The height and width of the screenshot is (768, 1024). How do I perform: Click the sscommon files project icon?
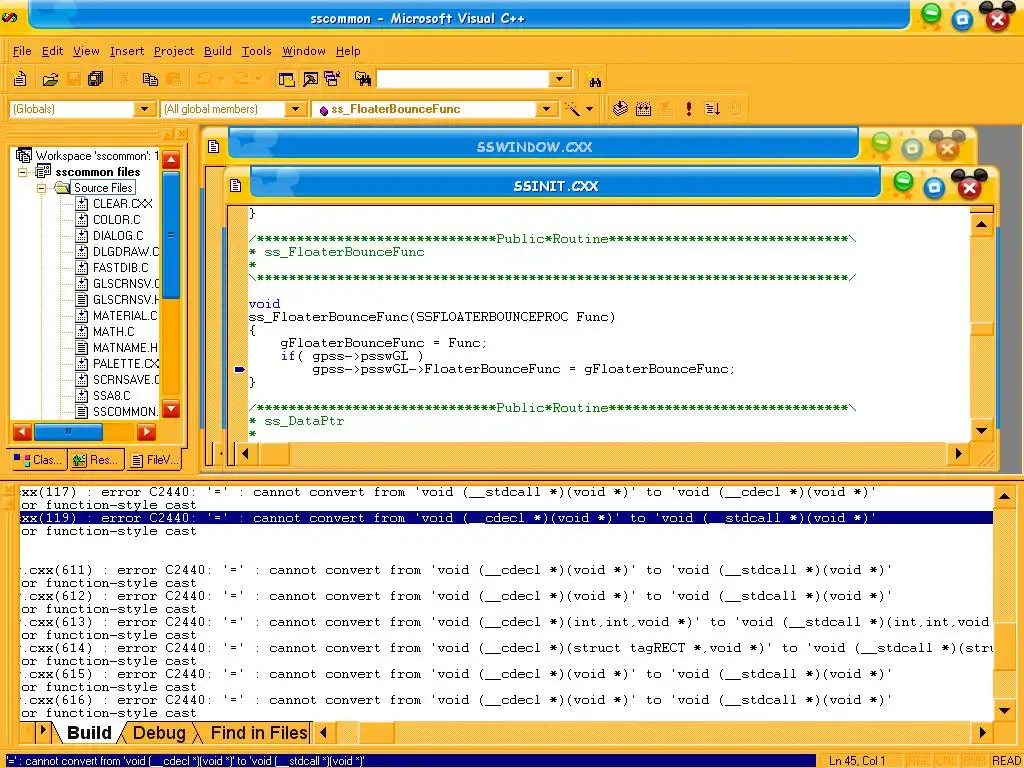coord(43,172)
